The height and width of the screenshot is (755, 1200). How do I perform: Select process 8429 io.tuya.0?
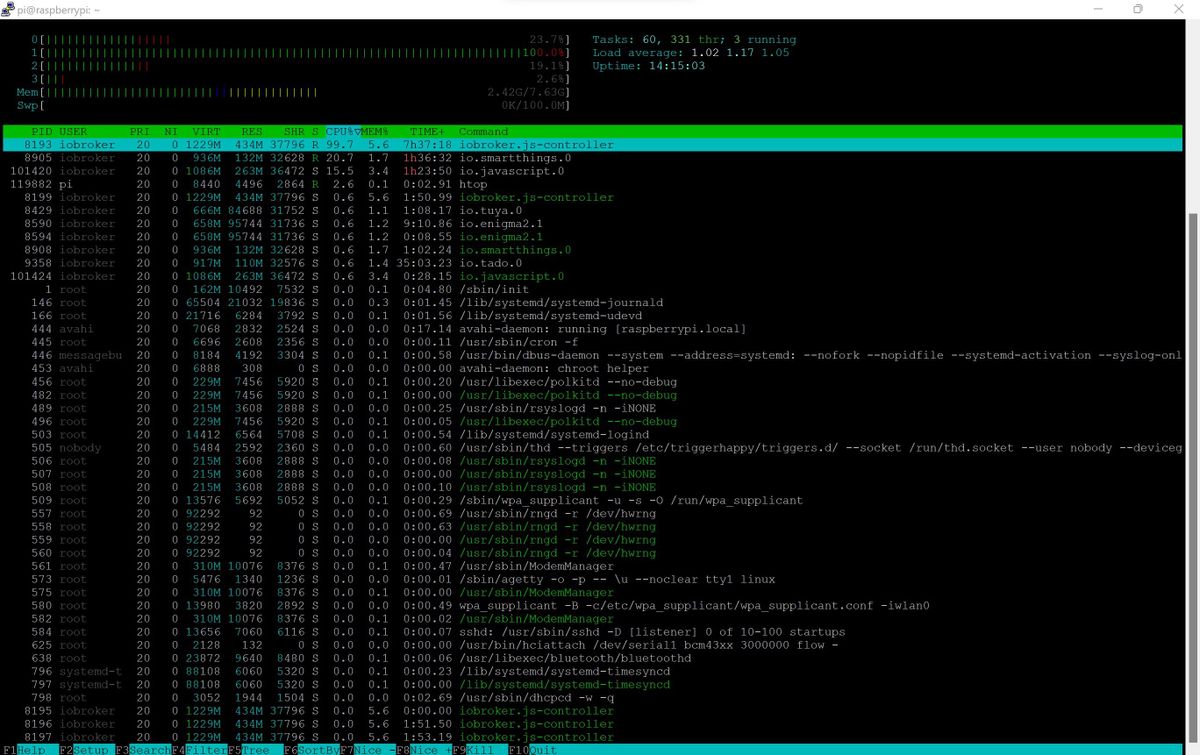tap(592, 211)
